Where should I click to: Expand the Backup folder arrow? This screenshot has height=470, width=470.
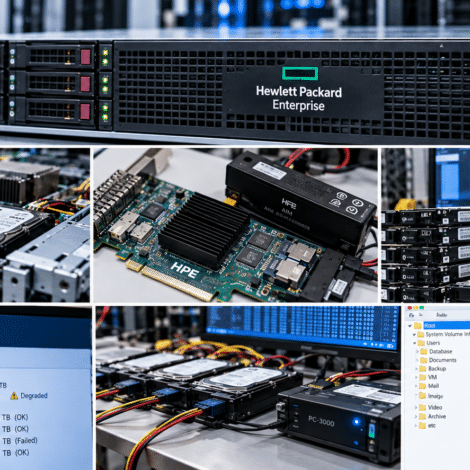[416, 369]
